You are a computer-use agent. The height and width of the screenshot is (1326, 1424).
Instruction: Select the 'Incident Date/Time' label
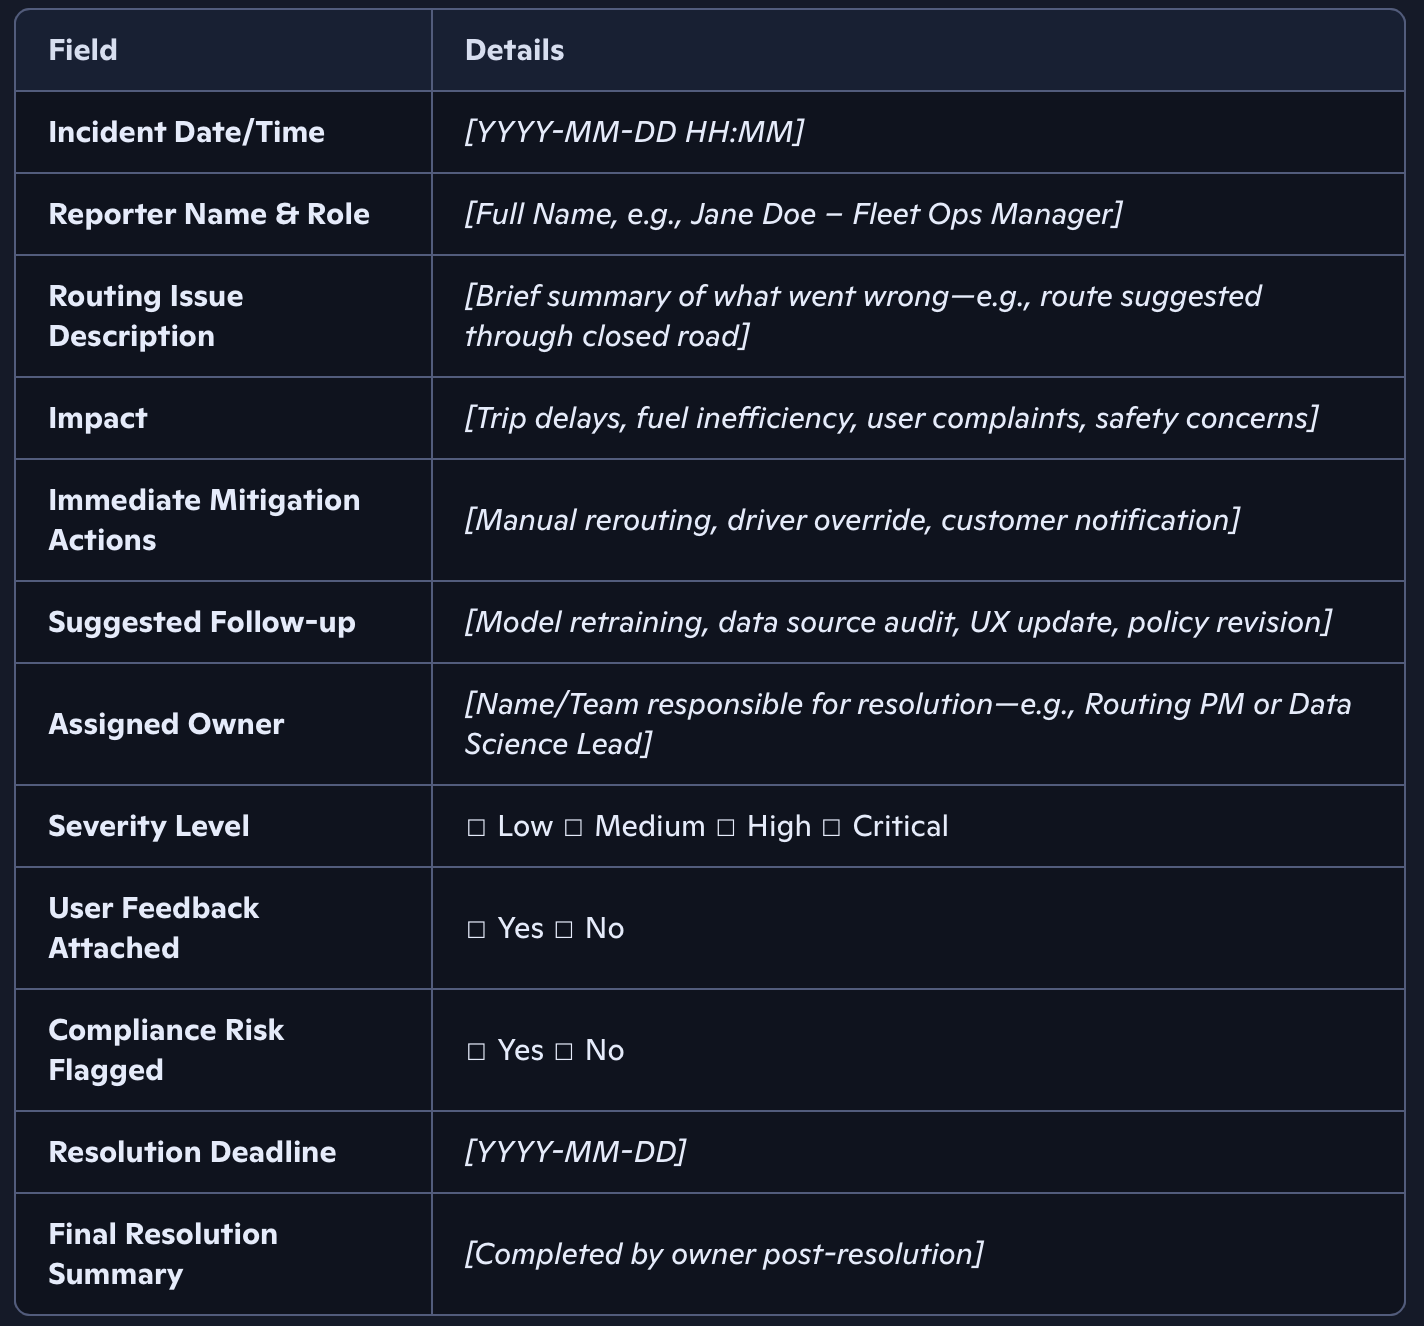point(186,132)
